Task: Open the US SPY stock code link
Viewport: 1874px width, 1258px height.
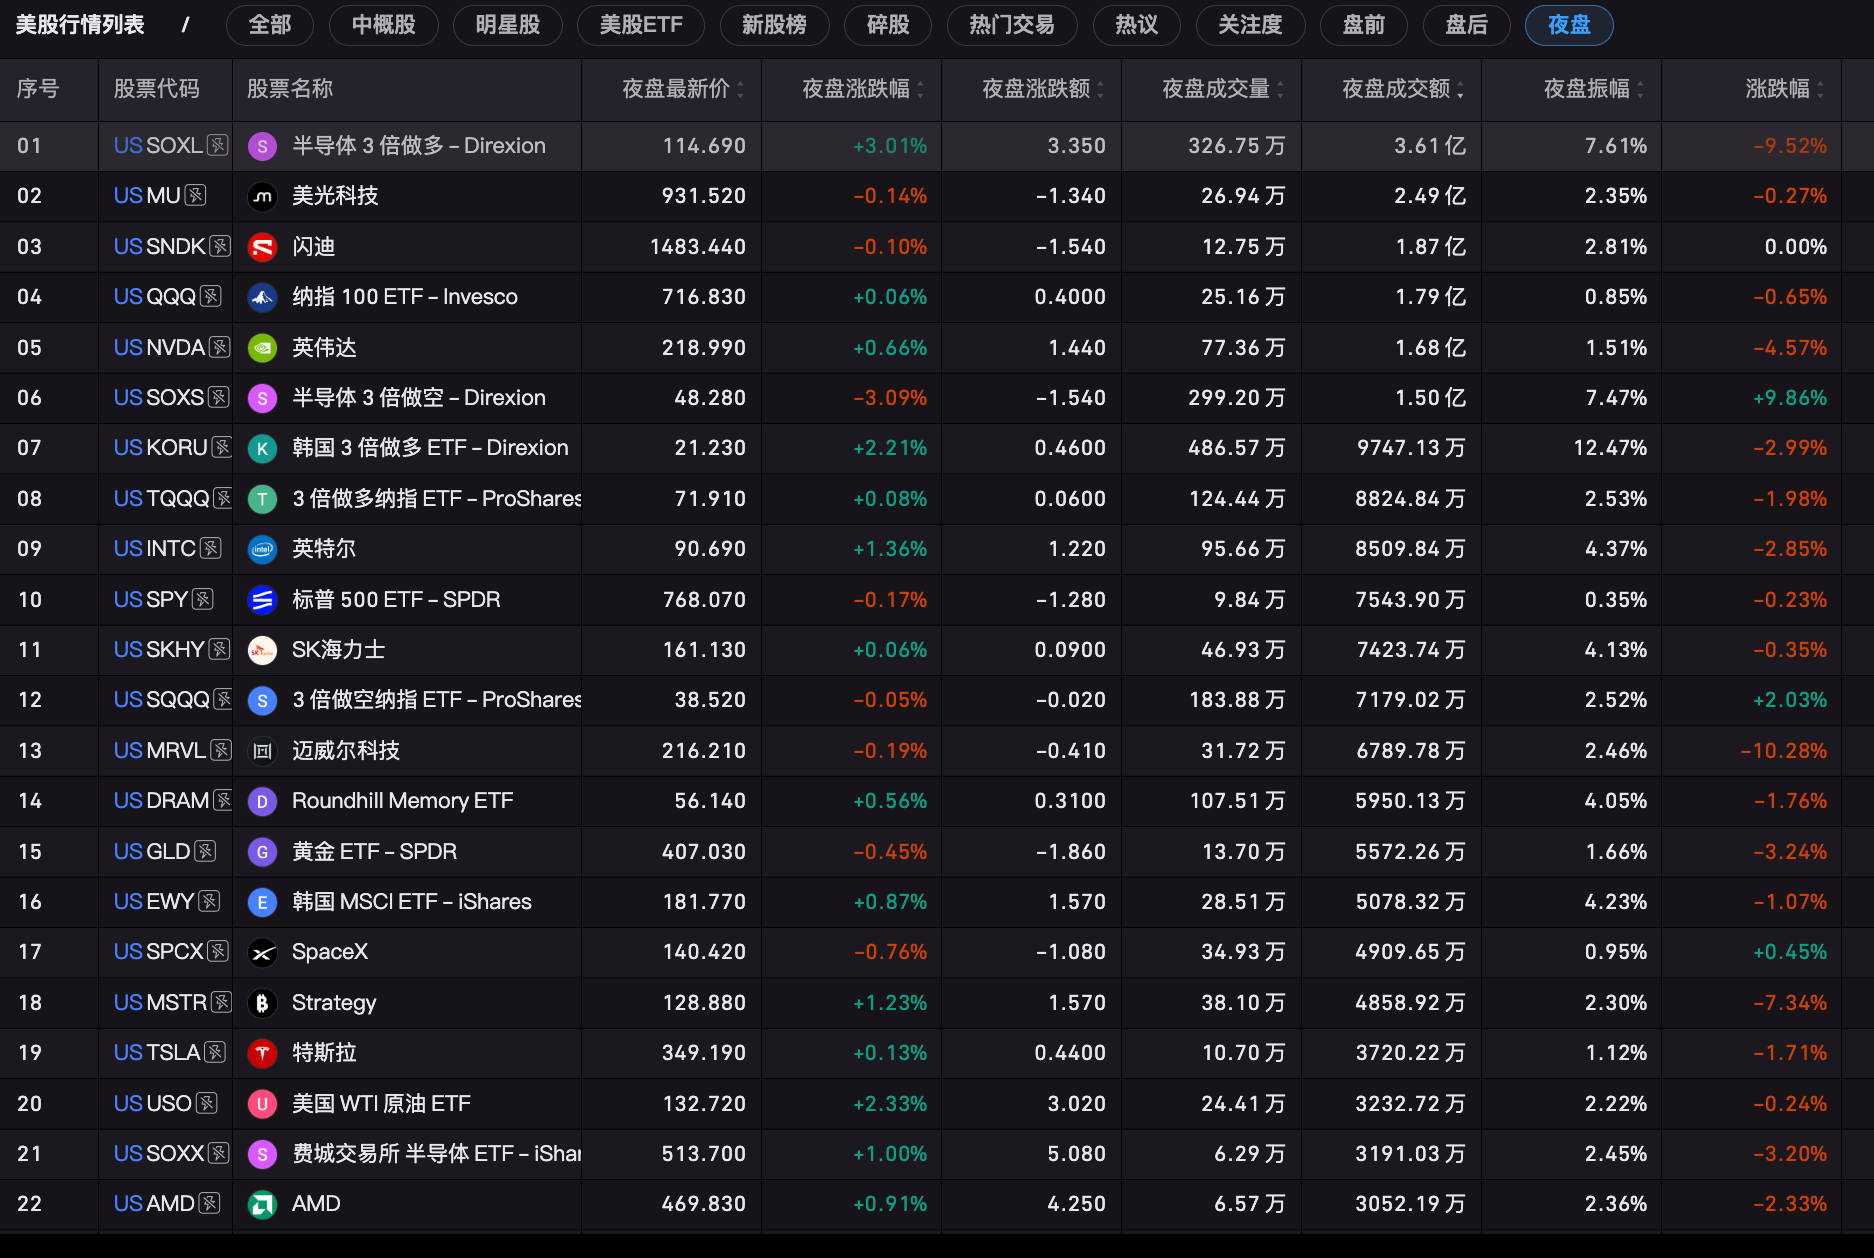Action: [151, 600]
